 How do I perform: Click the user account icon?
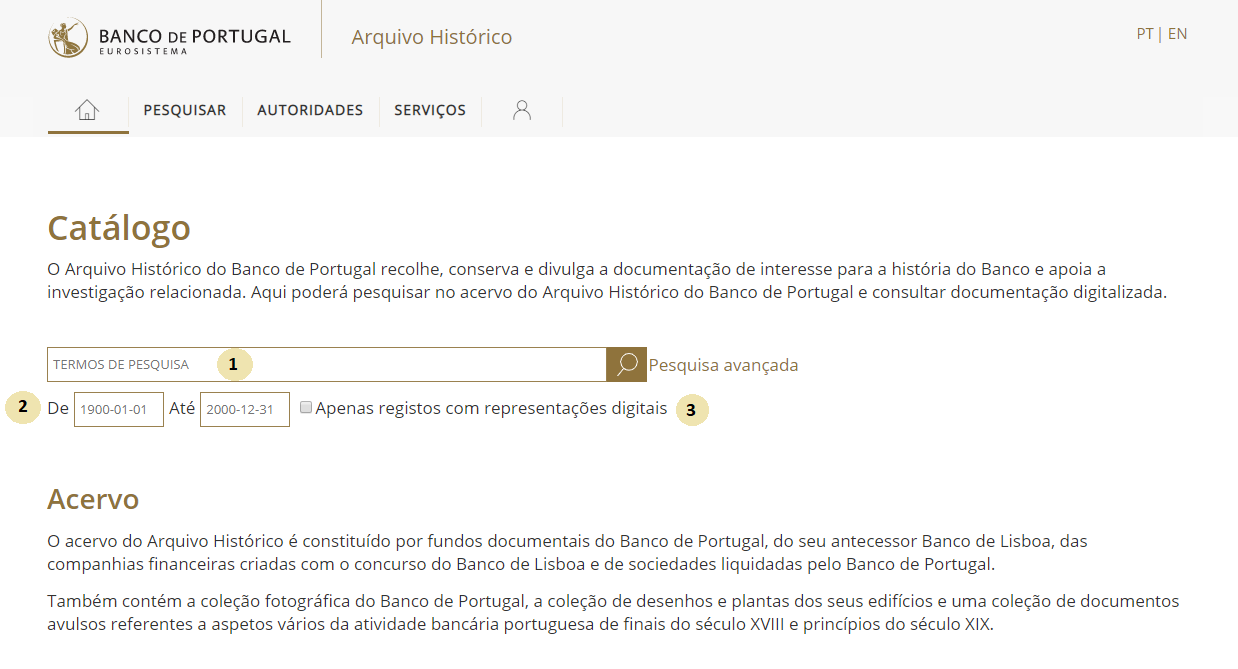coord(522,110)
